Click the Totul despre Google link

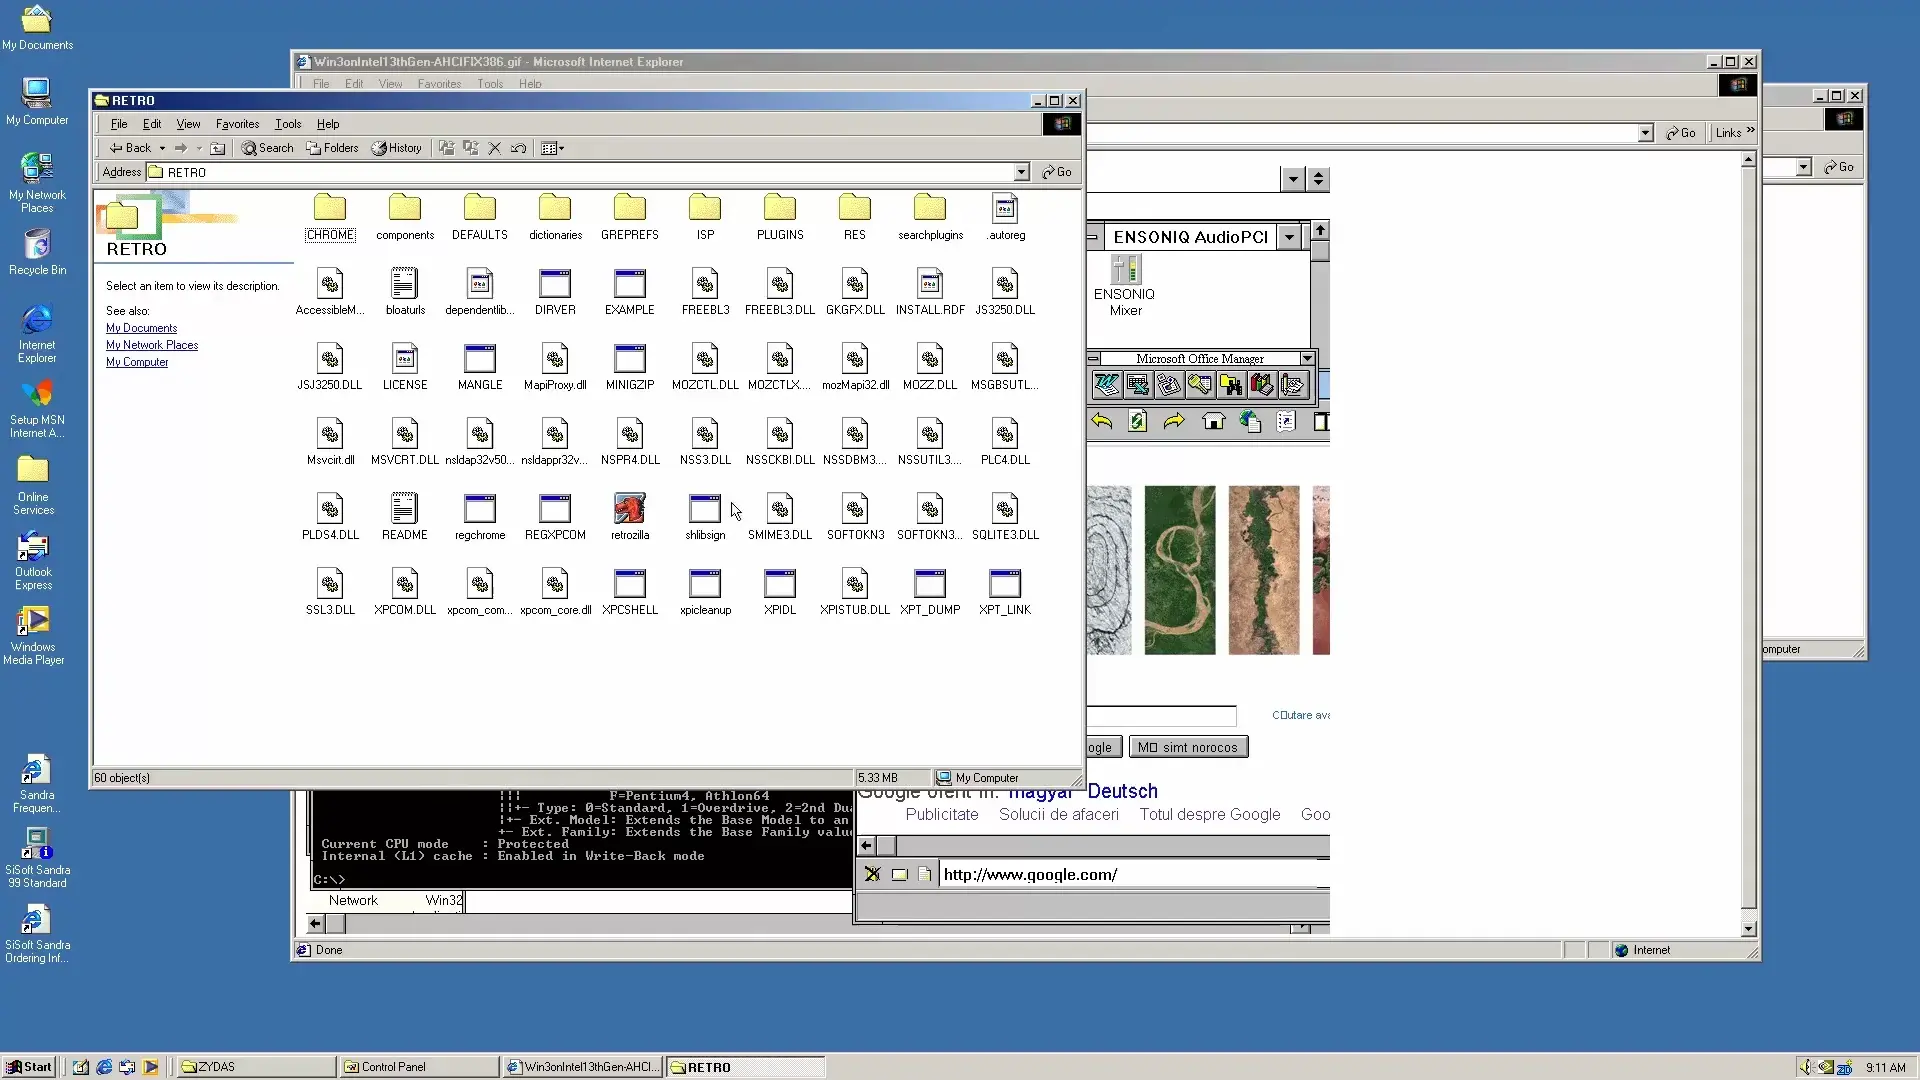1209,814
